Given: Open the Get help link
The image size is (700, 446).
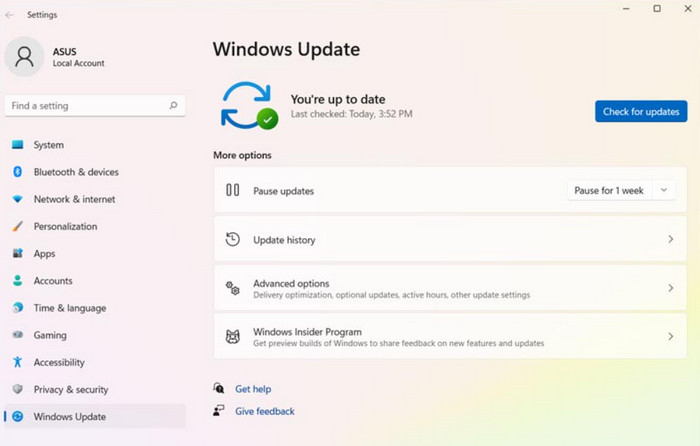Looking at the screenshot, I should tap(253, 389).
